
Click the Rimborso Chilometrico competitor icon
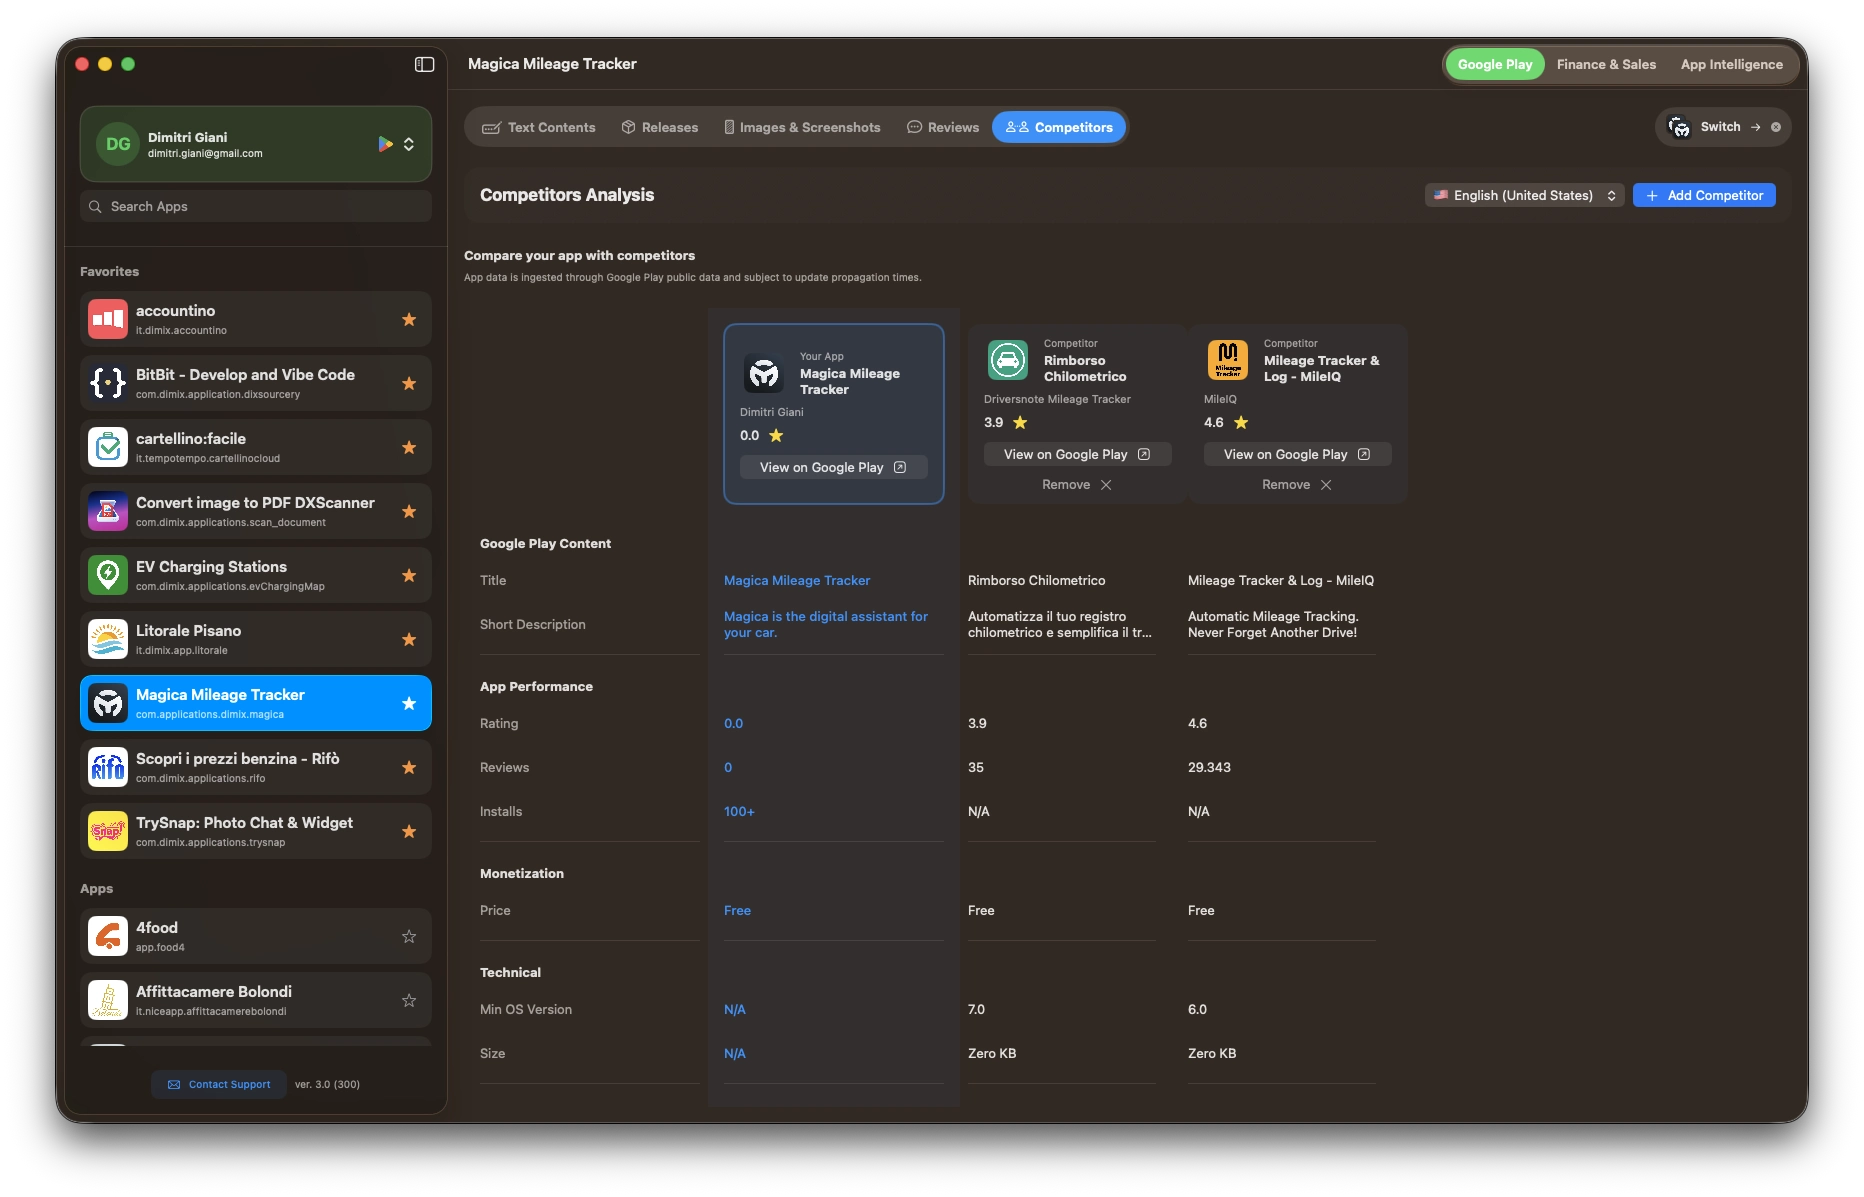point(1008,360)
